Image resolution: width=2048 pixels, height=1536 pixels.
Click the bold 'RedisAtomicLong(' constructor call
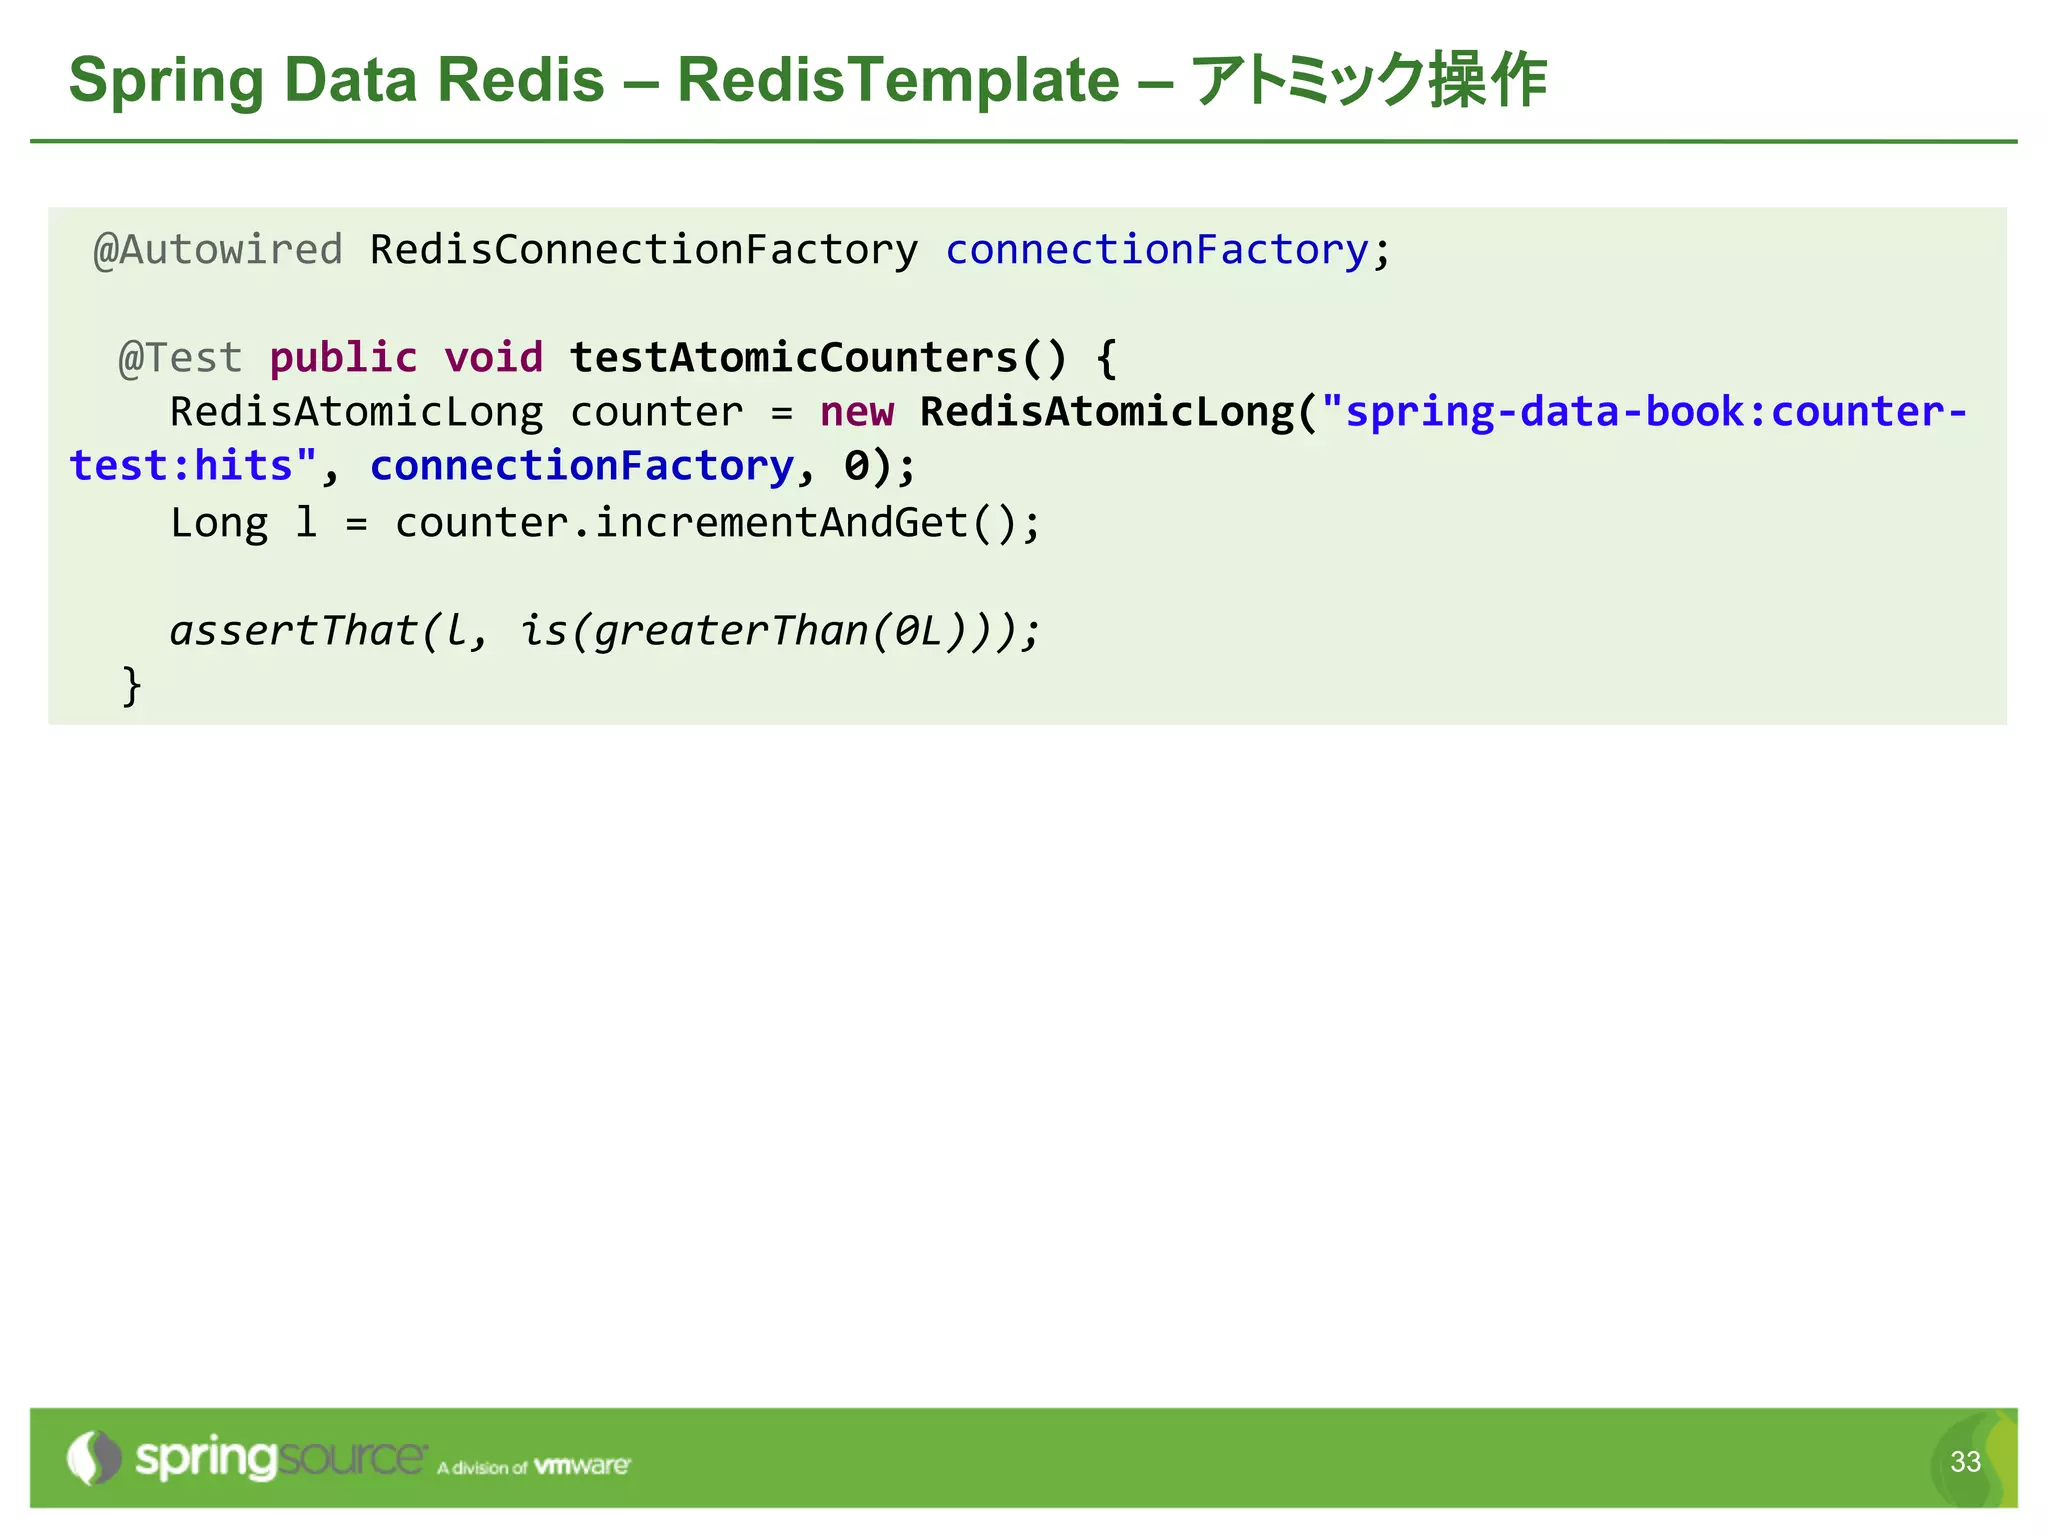tap(1119, 412)
